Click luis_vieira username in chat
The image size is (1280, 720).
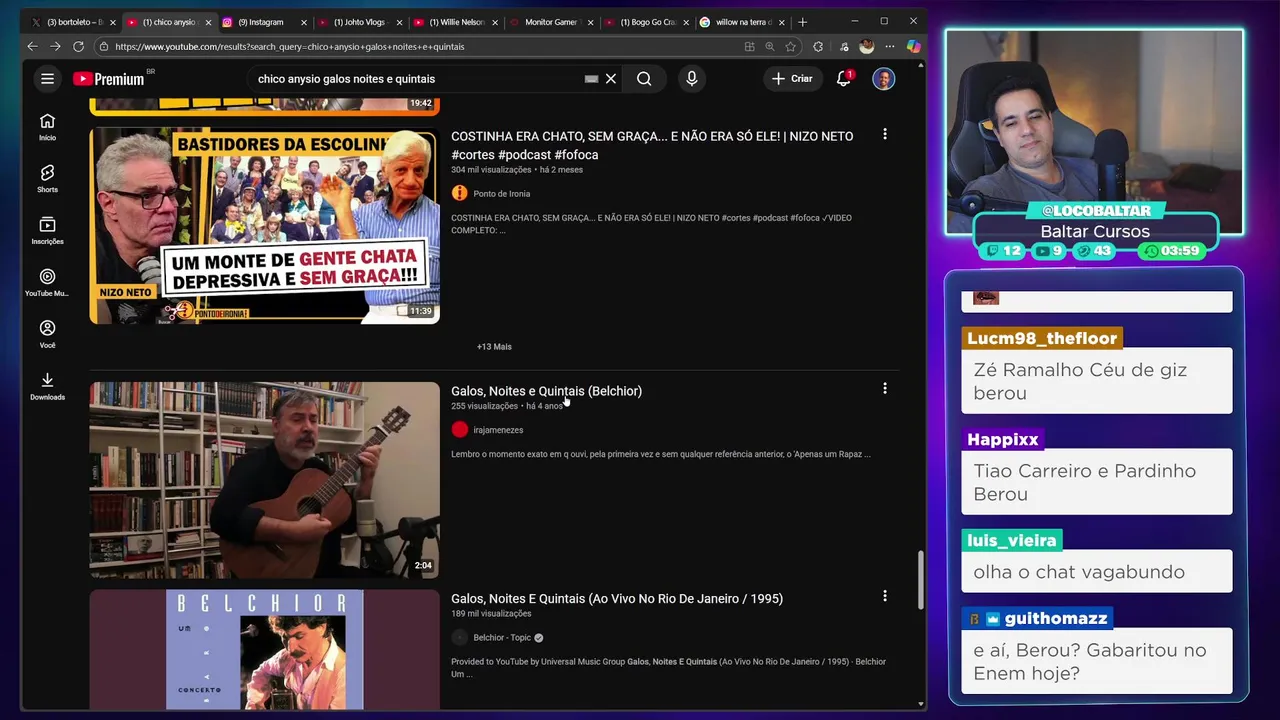[x=1011, y=541]
